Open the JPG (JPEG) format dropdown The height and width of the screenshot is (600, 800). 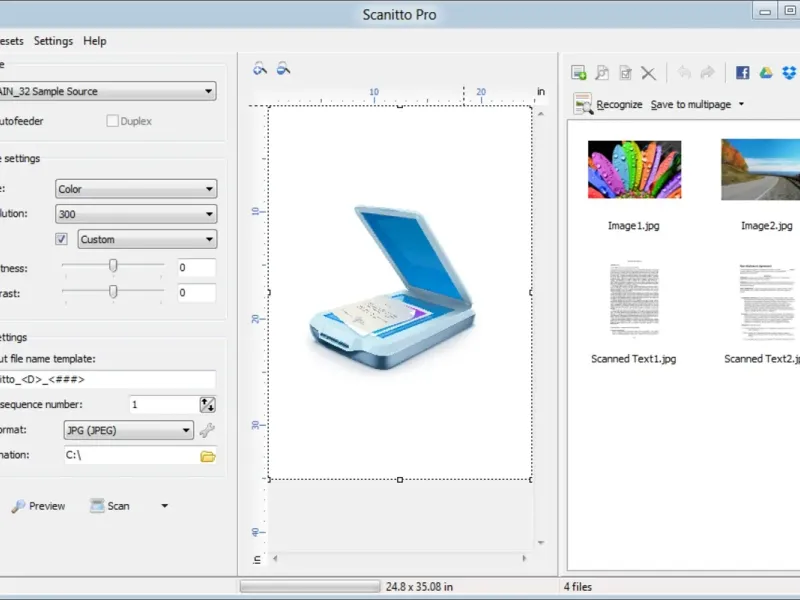click(129, 430)
